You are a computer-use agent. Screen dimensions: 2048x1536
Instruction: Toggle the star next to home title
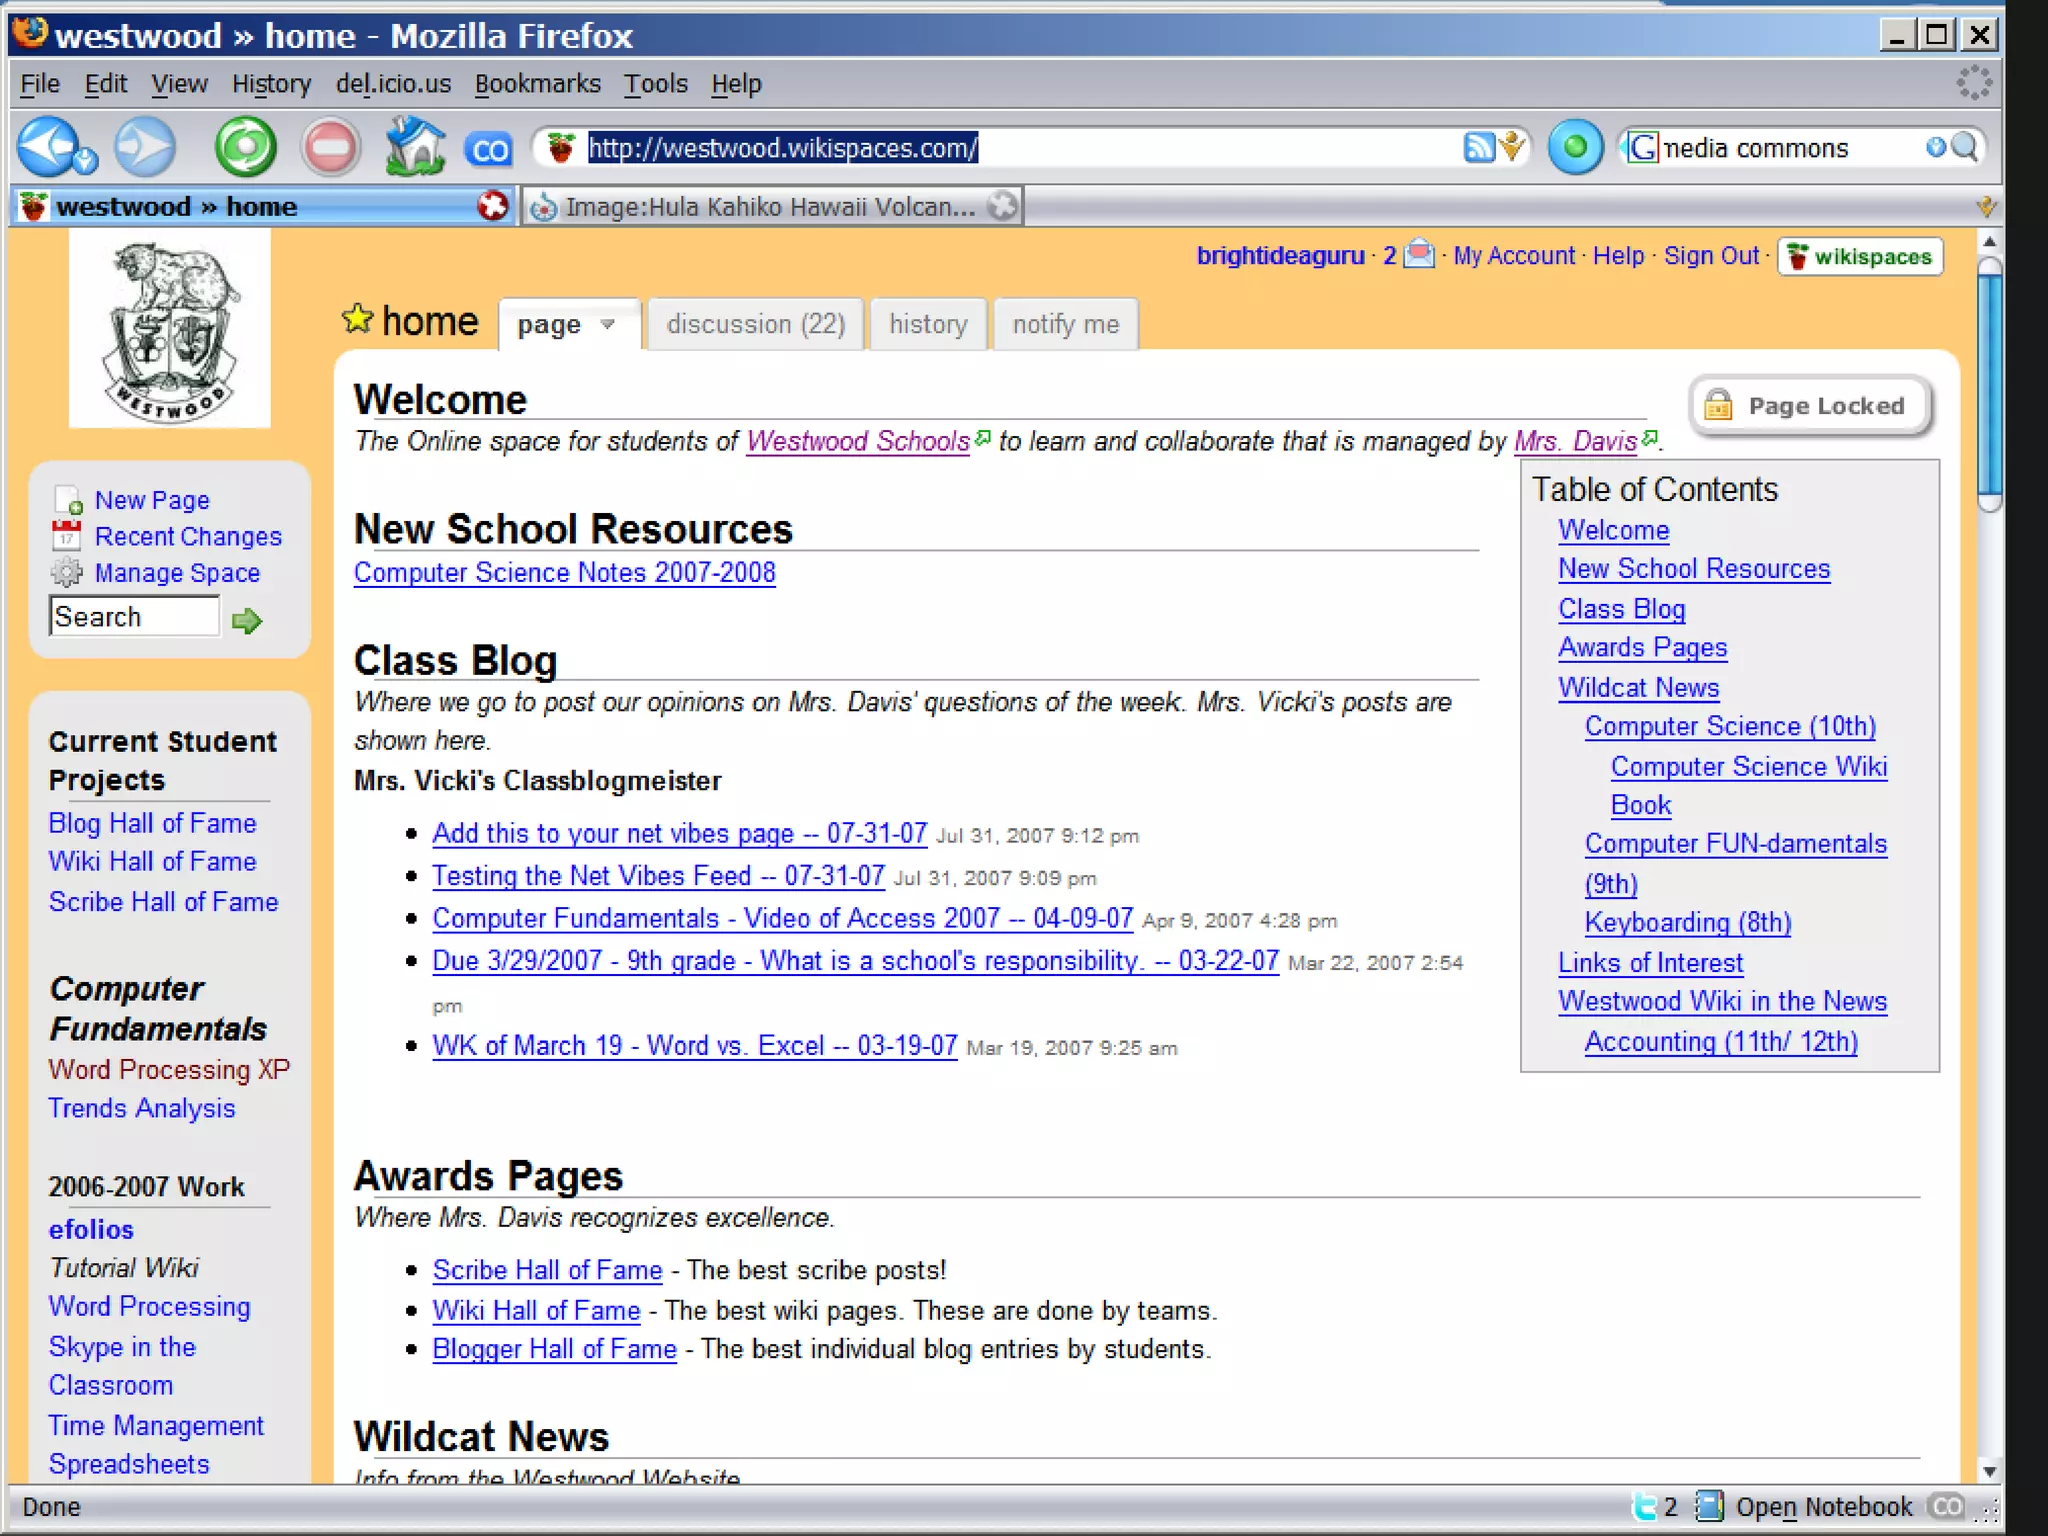(x=357, y=320)
